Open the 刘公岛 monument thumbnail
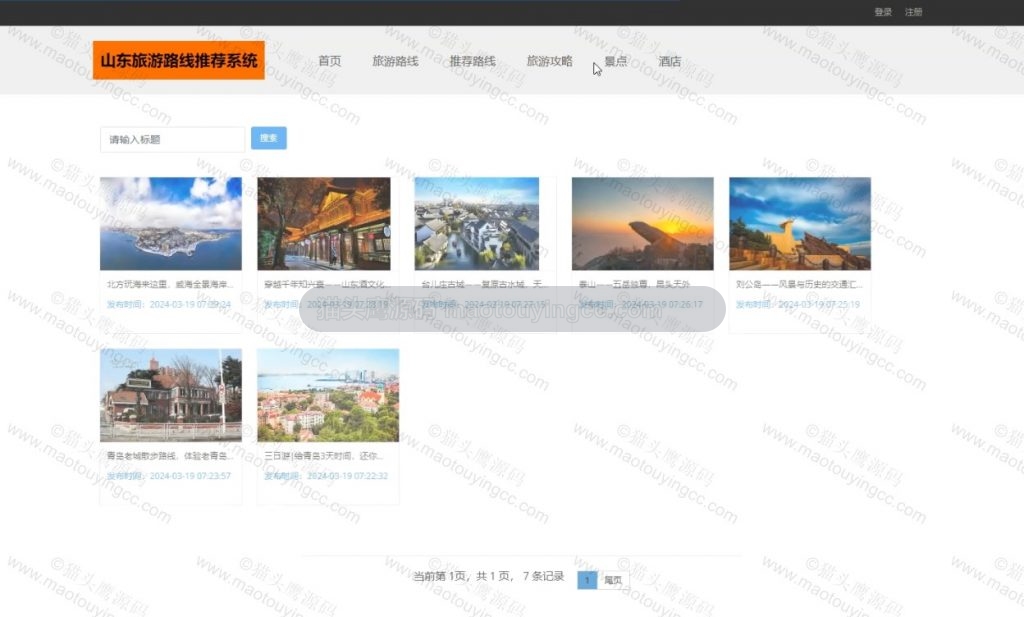Image resolution: width=1024 pixels, height=617 pixels. pyautogui.click(x=800, y=223)
